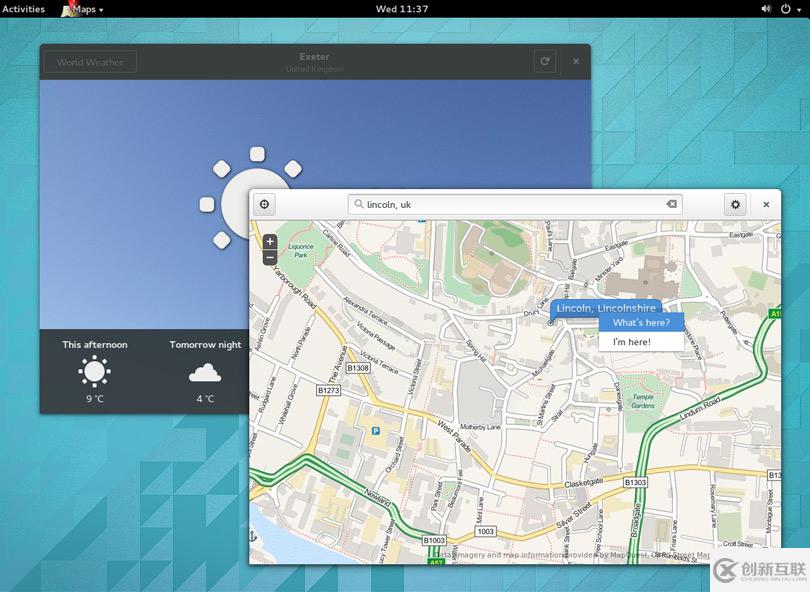Click the B1003 road label
The height and width of the screenshot is (592, 810).
point(434,540)
